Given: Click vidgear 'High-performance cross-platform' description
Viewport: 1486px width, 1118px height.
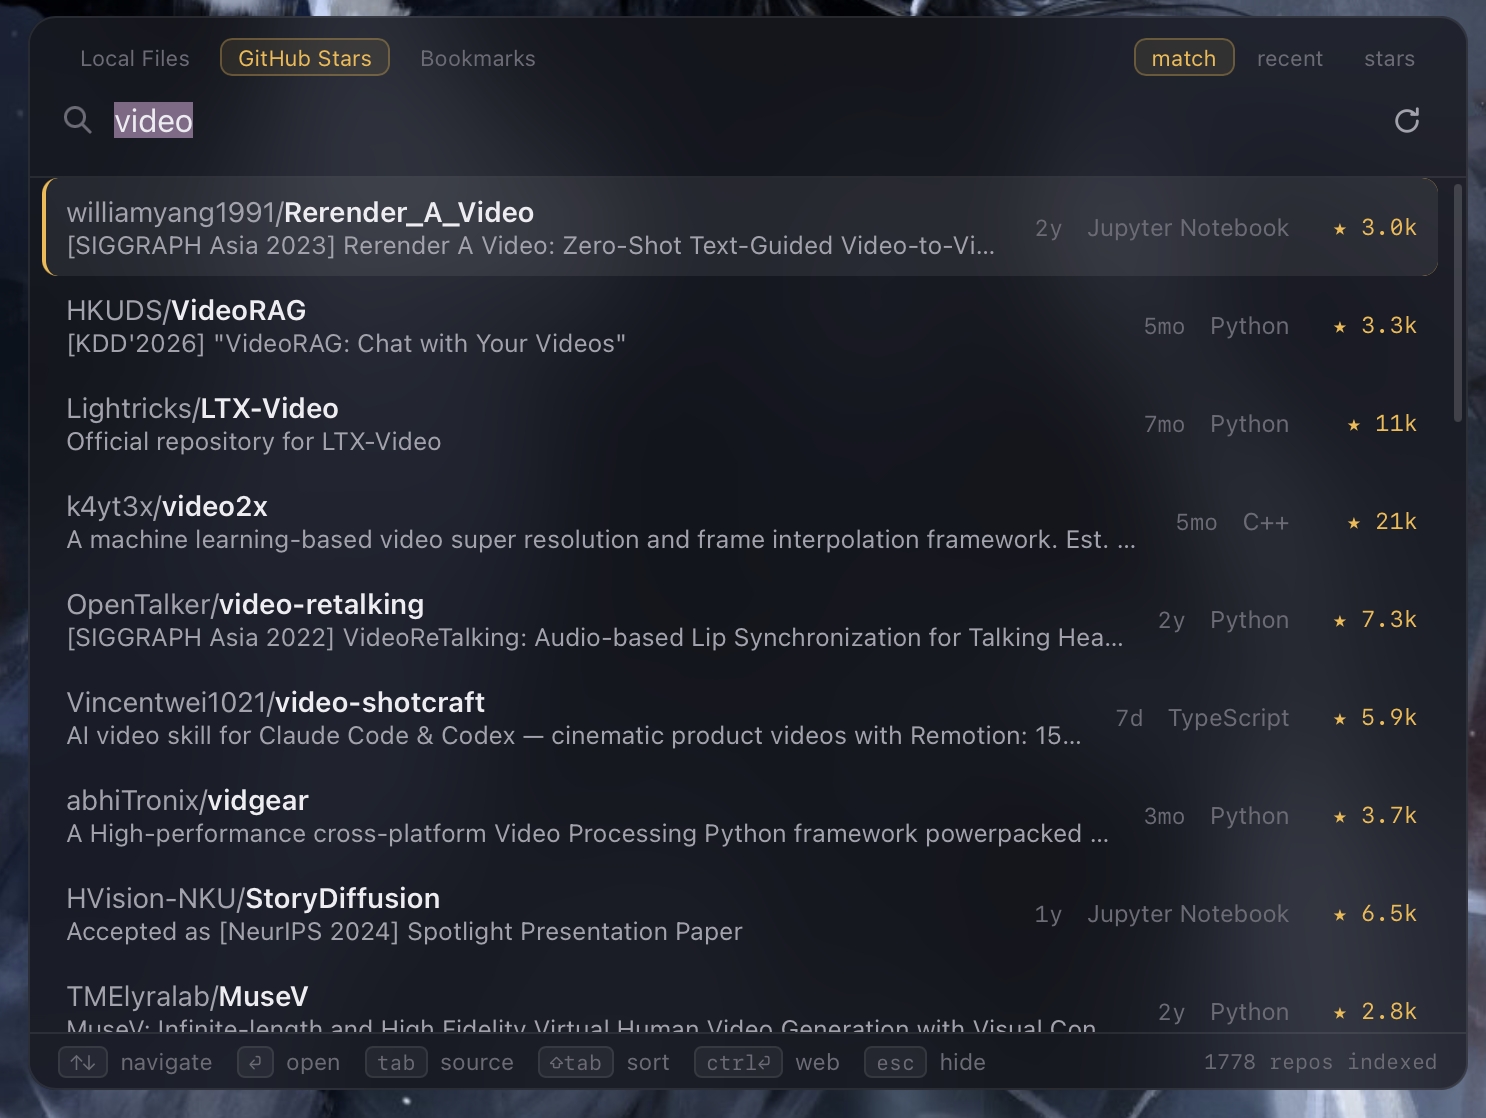Looking at the screenshot, I should 588,834.
